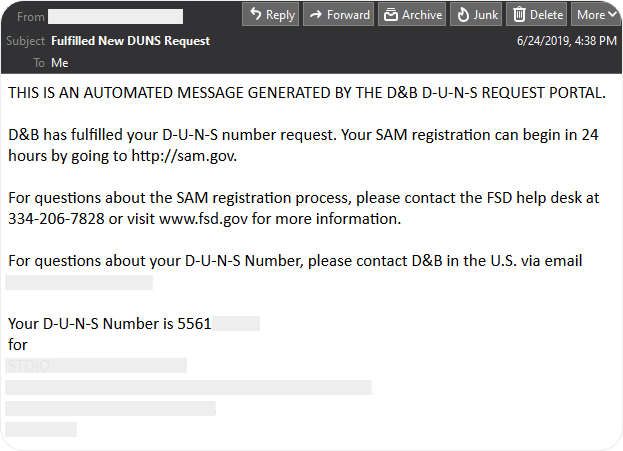Click the redacted D&B contact email address
This screenshot has width=623, height=451.
[79, 283]
